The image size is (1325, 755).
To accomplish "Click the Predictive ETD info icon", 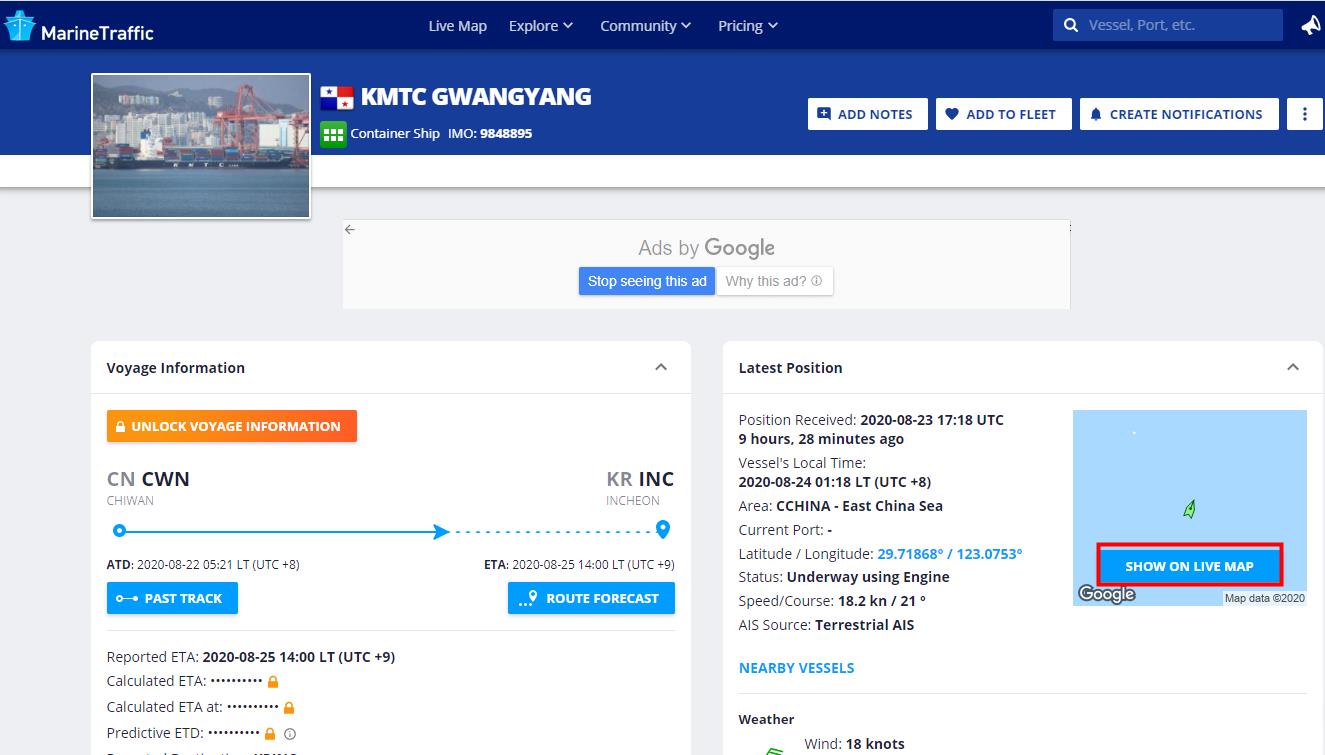I will 290,733.
